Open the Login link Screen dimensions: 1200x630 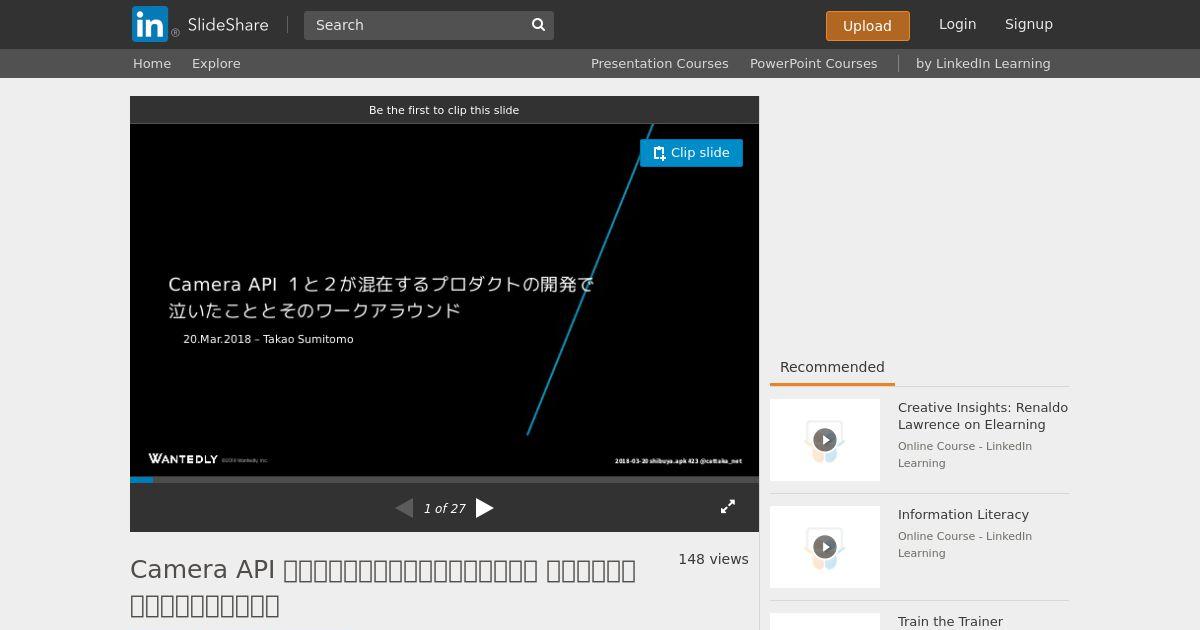point(957,24)
